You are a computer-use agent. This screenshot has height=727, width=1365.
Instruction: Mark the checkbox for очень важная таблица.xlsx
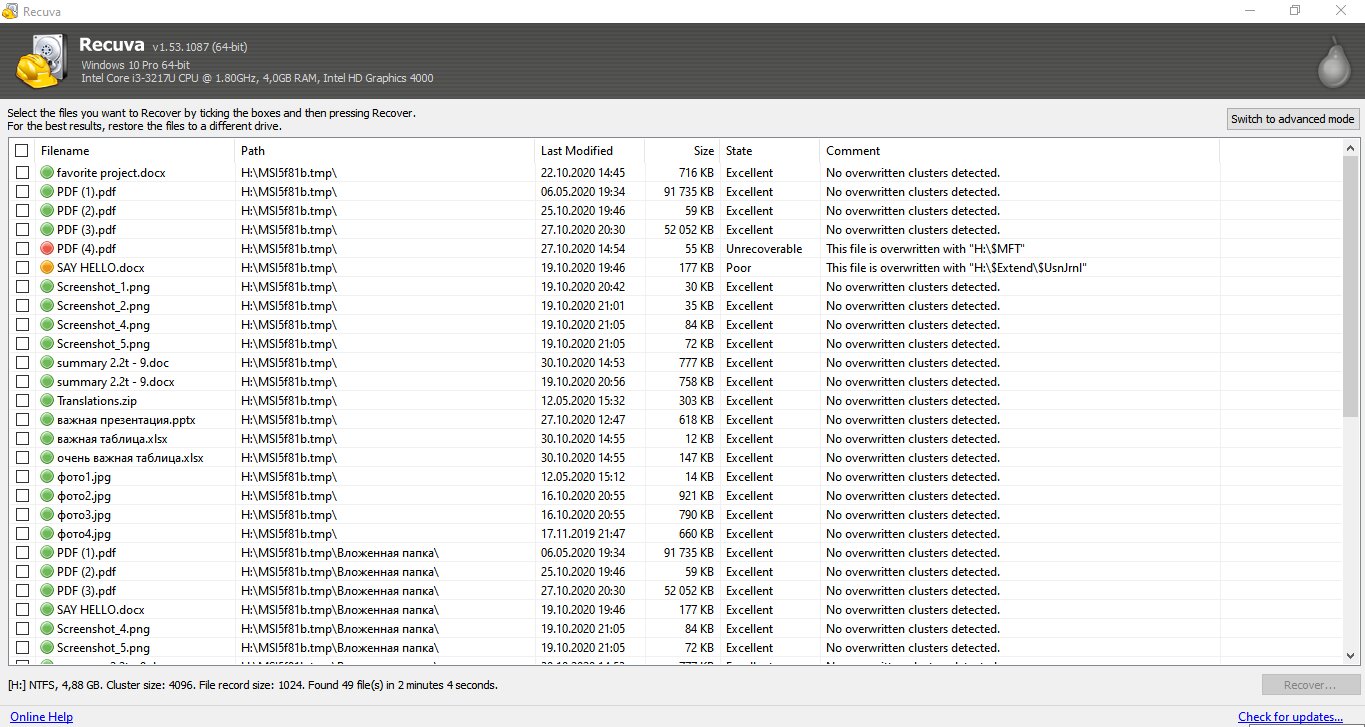(x=22, y=458)
